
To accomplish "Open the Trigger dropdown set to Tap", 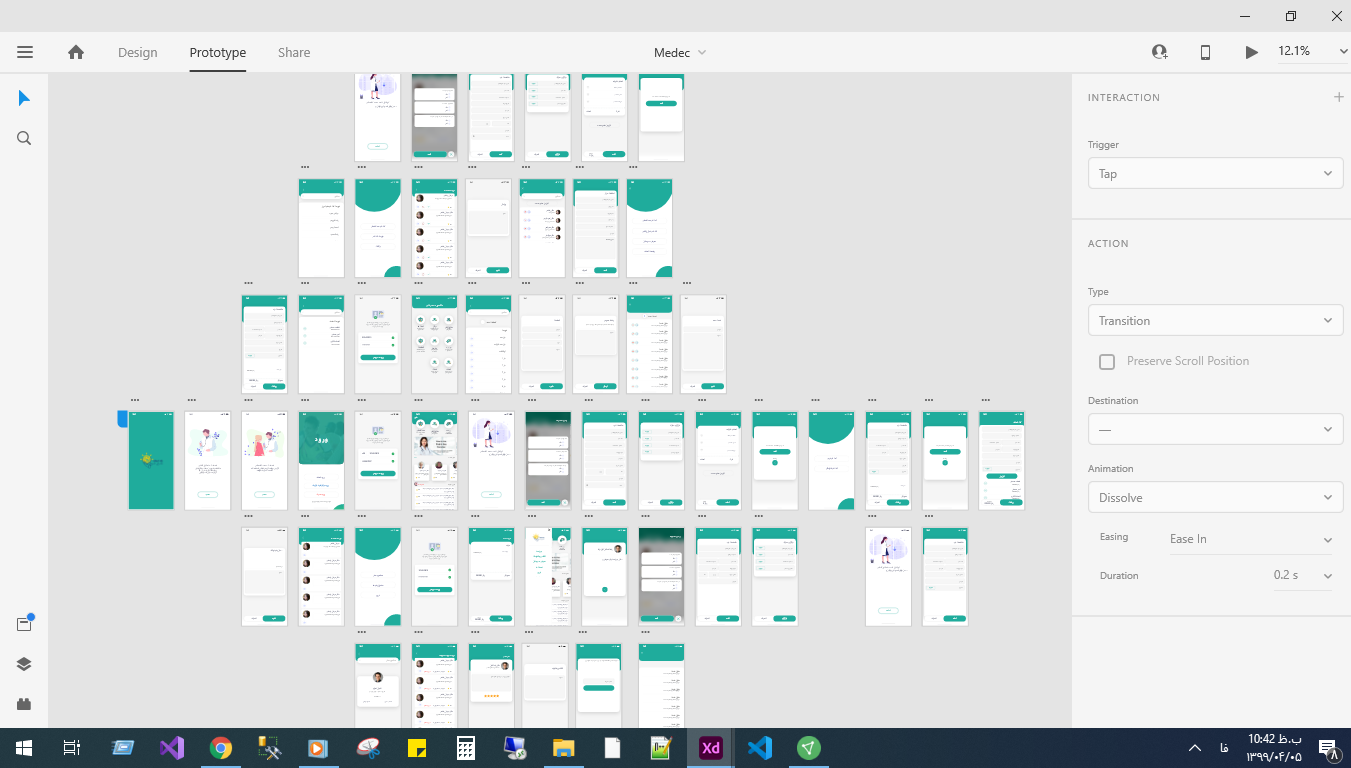I will point(1214,173).
